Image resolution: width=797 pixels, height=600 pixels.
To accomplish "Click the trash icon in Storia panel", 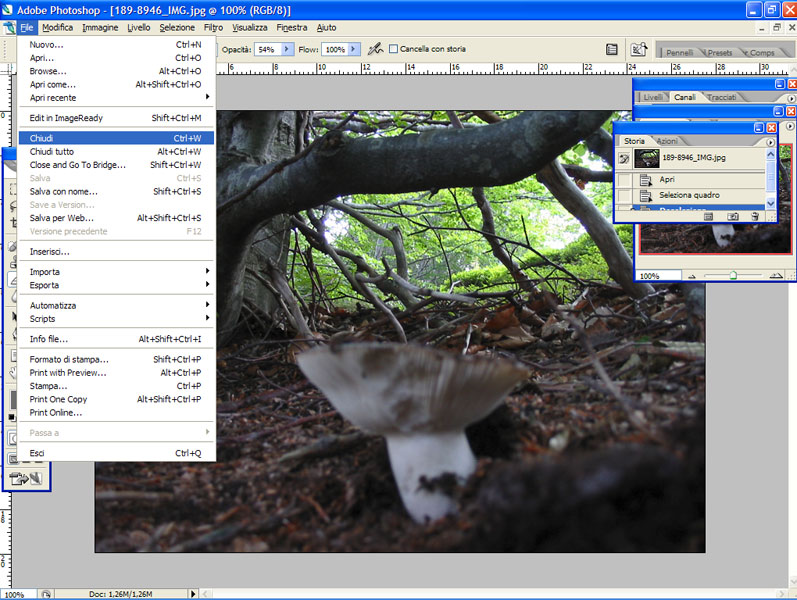I will pyautogui.click(x=755, y=215).
